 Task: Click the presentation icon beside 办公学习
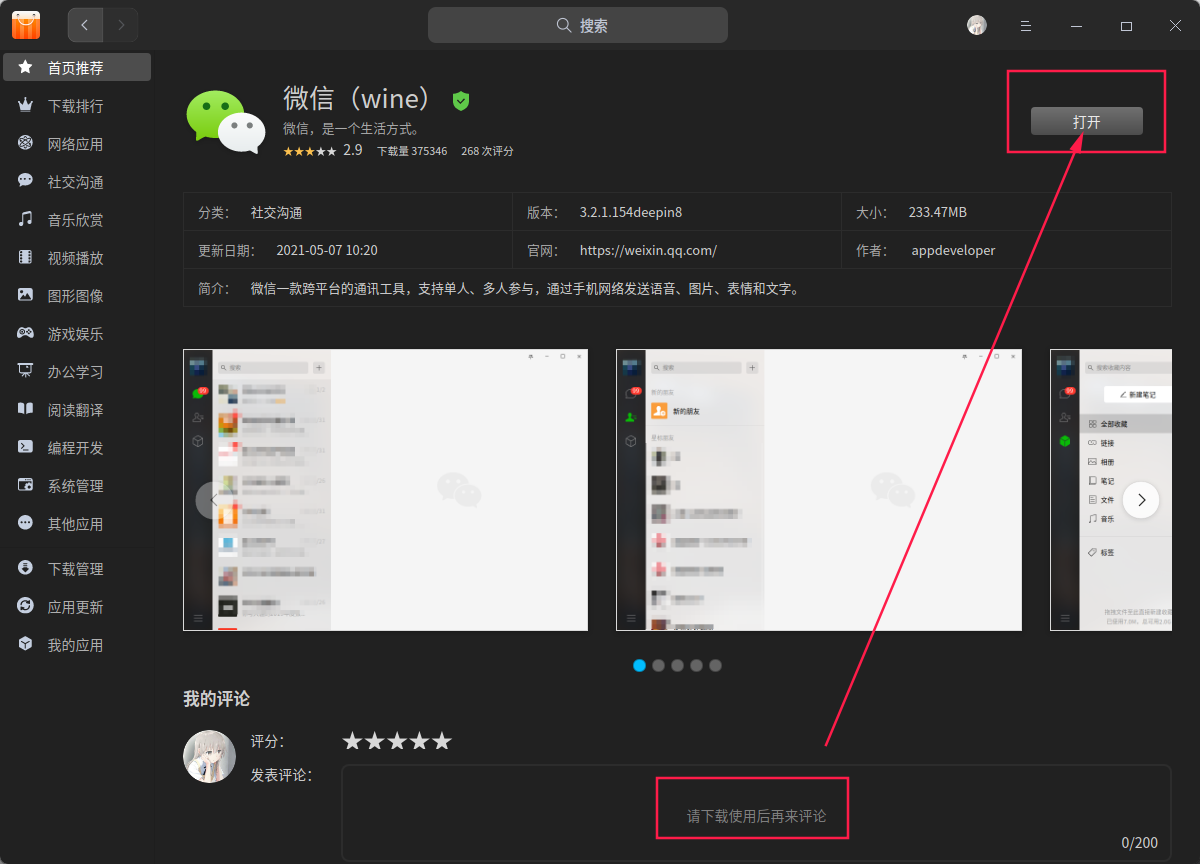tap(25, 371)
